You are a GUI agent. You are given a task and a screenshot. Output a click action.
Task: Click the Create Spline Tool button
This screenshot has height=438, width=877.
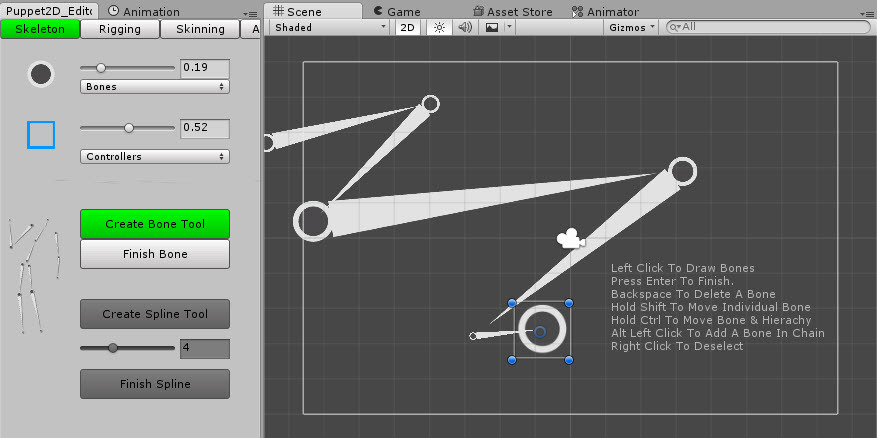(155, 314)
